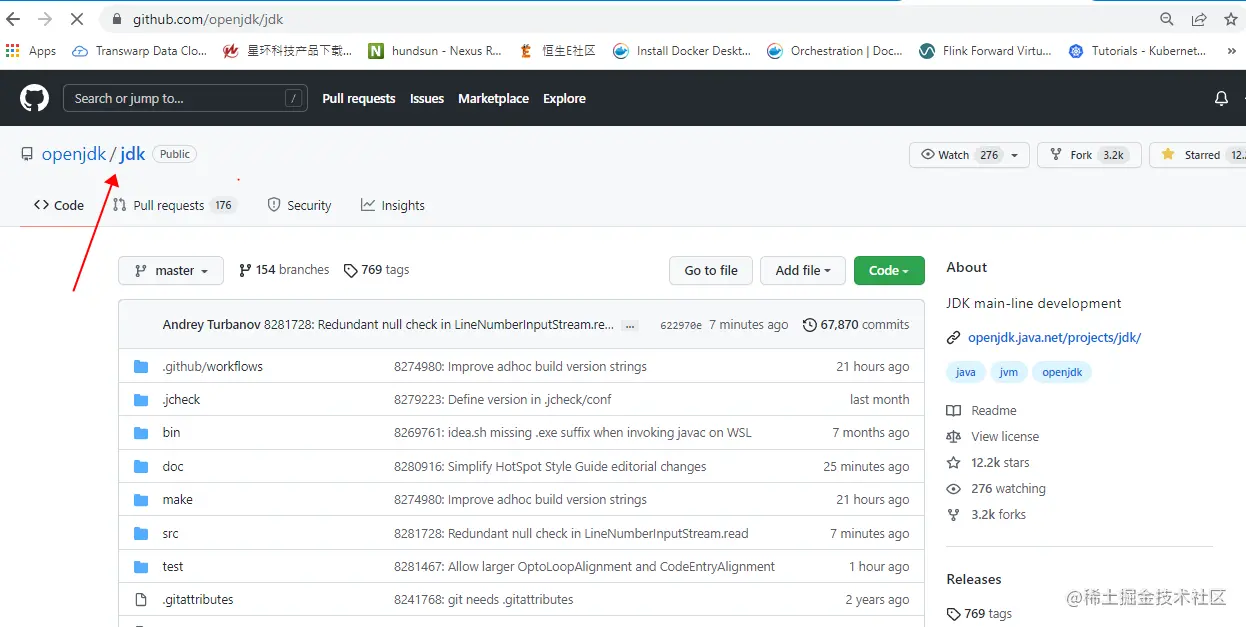Click the share page icon in address bar
The height and width of the screenshot is (627, 1246).
(1198, 19)
